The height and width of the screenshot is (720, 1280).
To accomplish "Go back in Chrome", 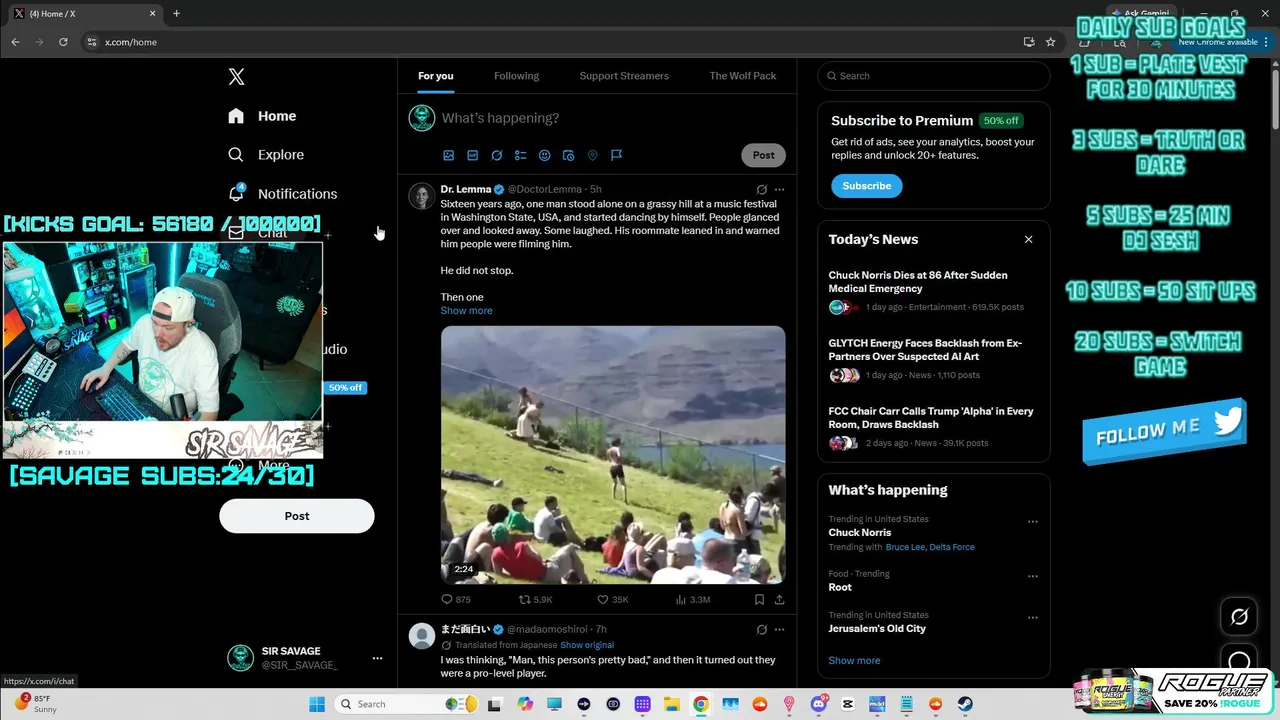I will pos(15,42).
